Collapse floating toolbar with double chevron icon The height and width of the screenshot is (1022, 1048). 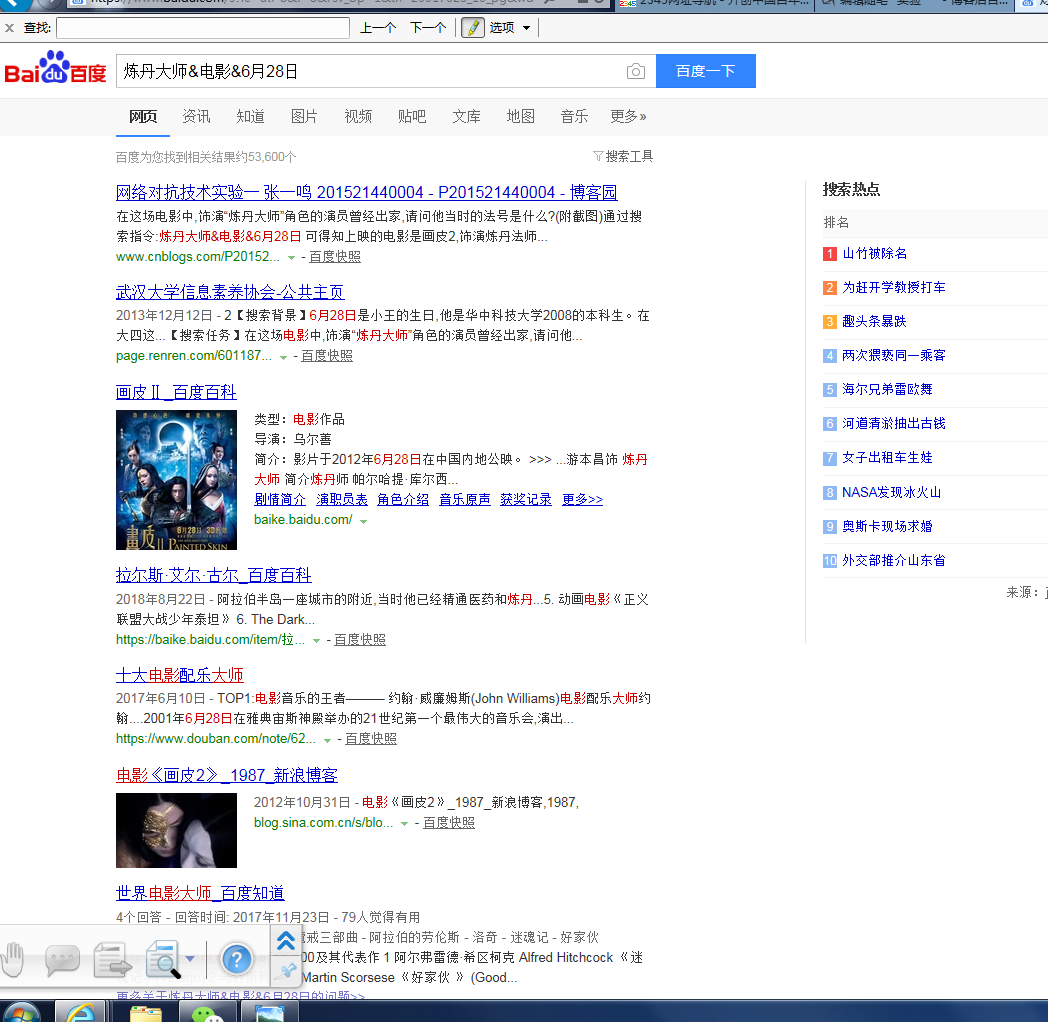click(286, 940)
